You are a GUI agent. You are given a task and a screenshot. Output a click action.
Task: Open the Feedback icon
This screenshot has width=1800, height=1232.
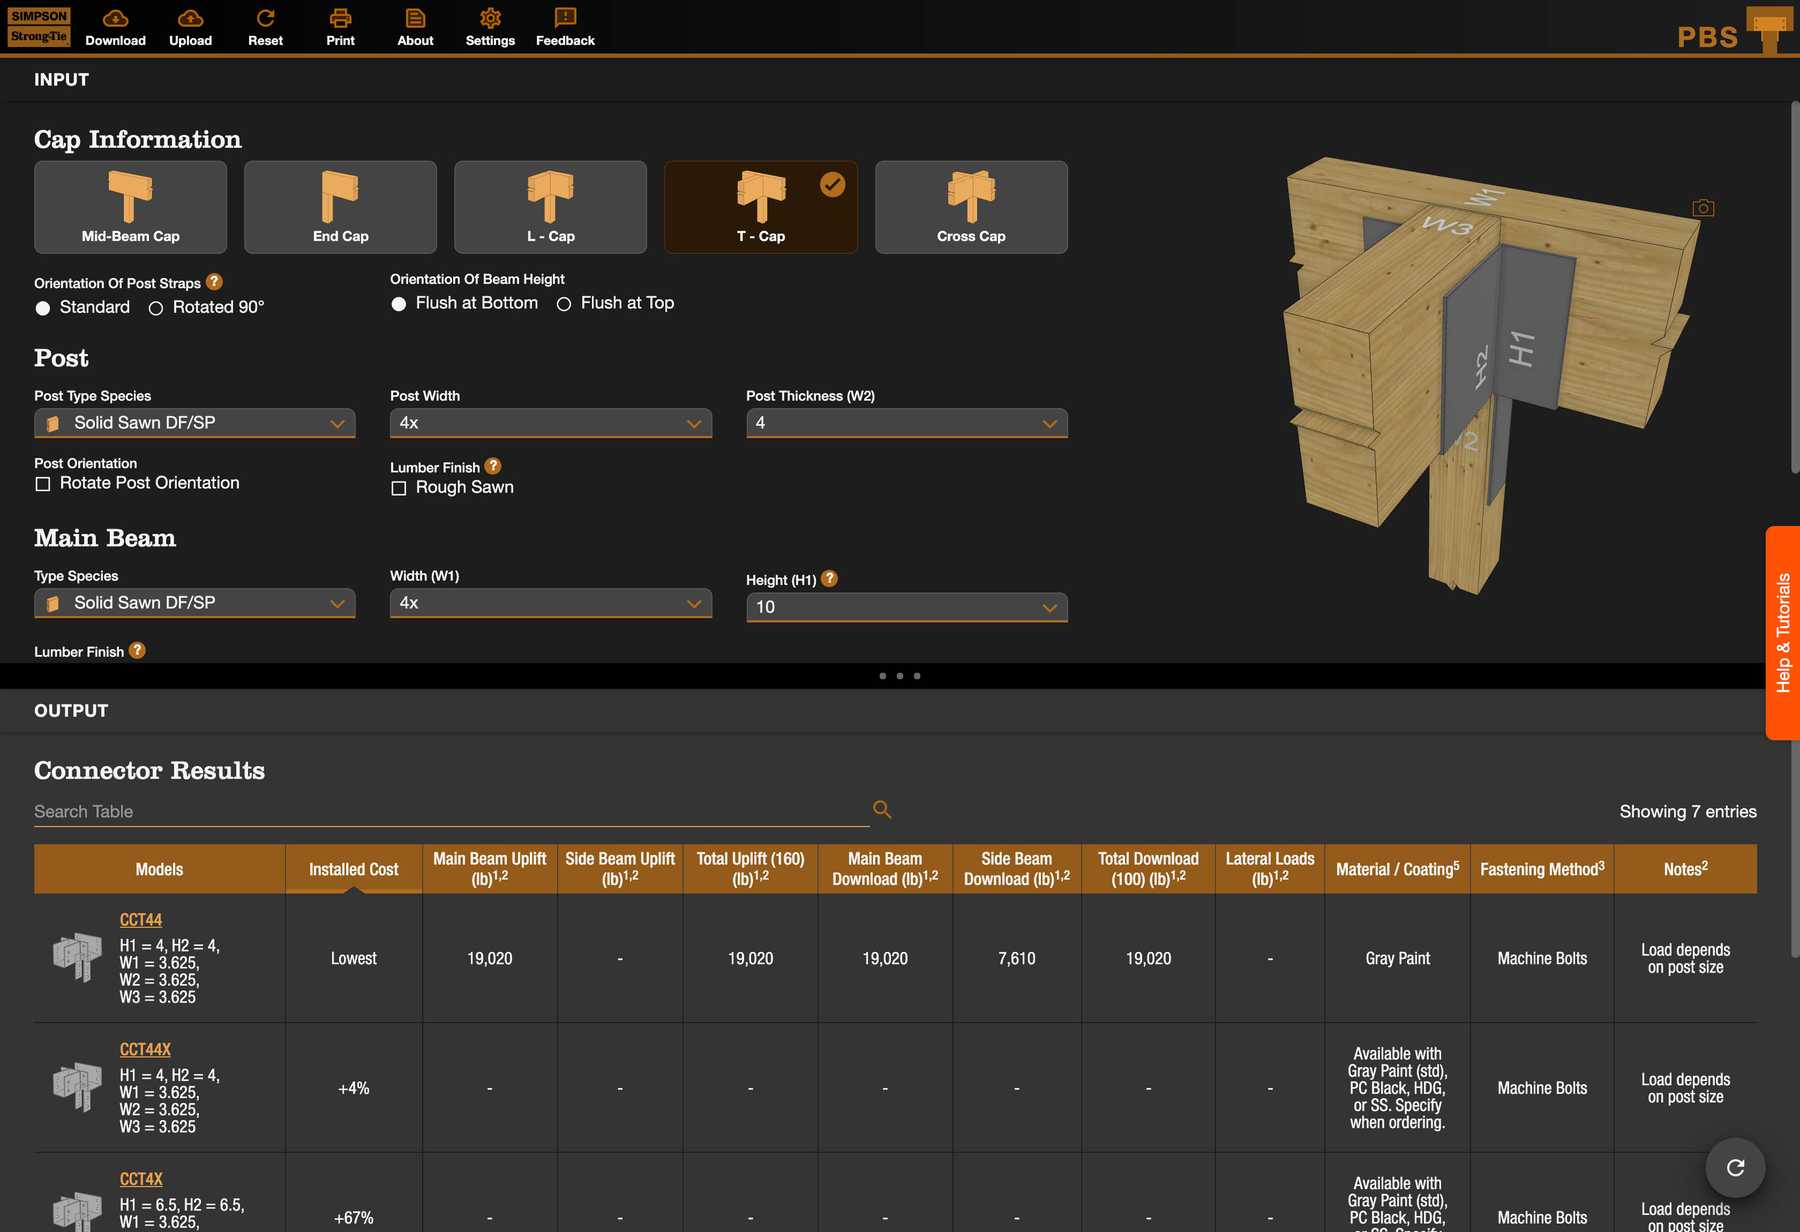pyautogui.click(x=565, y=18)
